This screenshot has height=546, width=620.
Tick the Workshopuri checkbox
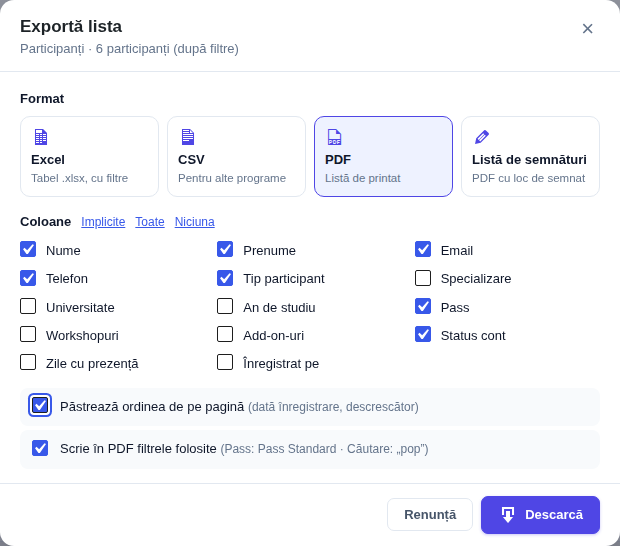coord(28,334)
